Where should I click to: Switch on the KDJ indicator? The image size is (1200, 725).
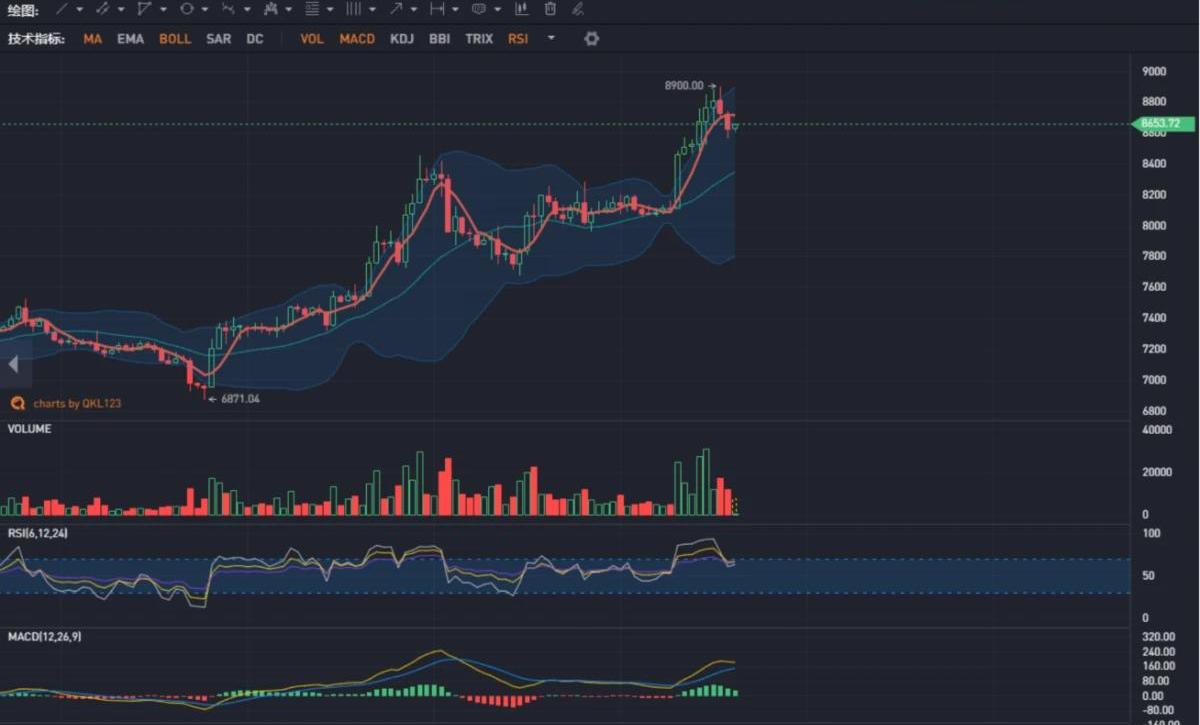402,39
